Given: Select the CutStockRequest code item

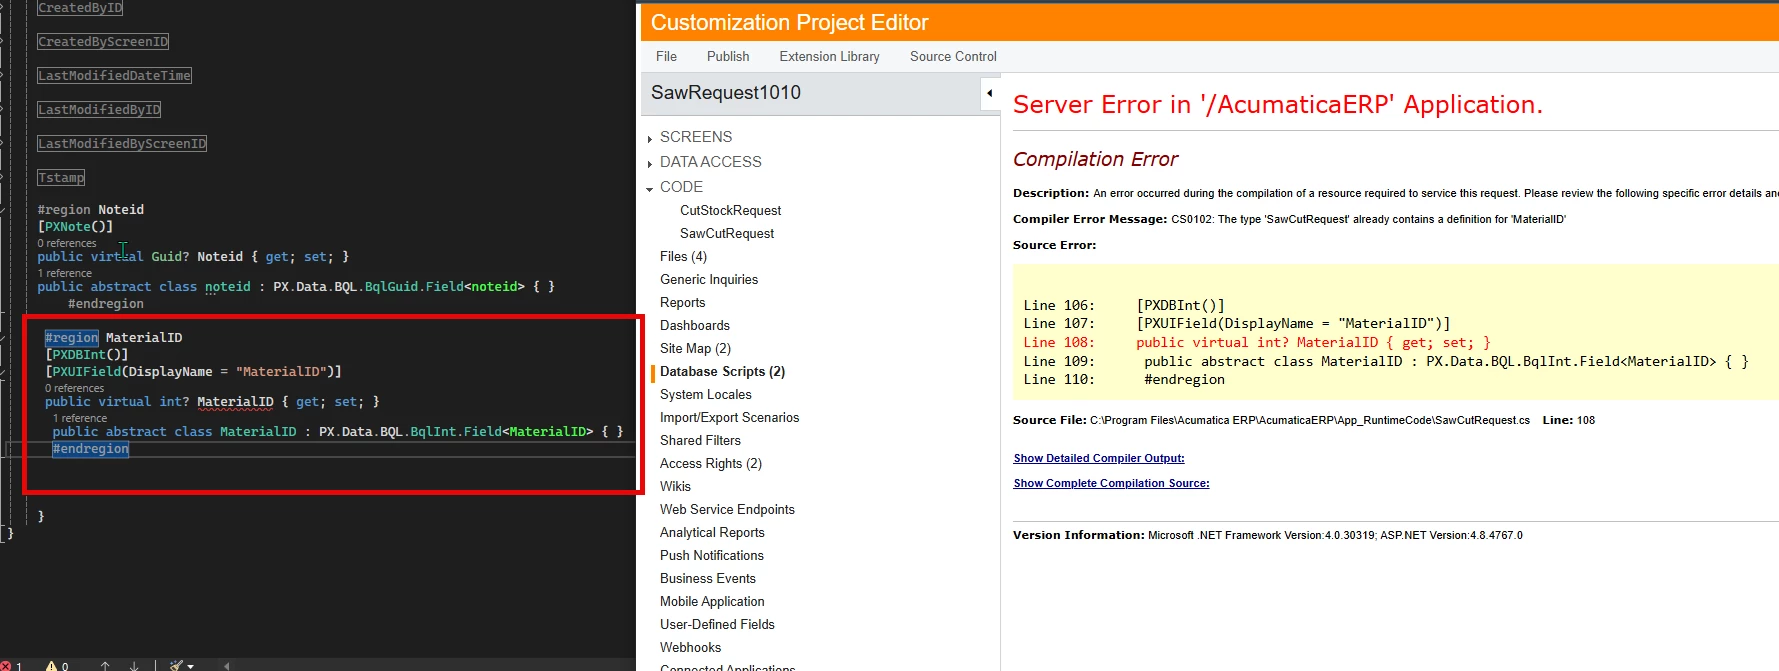Looking at the screenshot, I should point(731,210).
